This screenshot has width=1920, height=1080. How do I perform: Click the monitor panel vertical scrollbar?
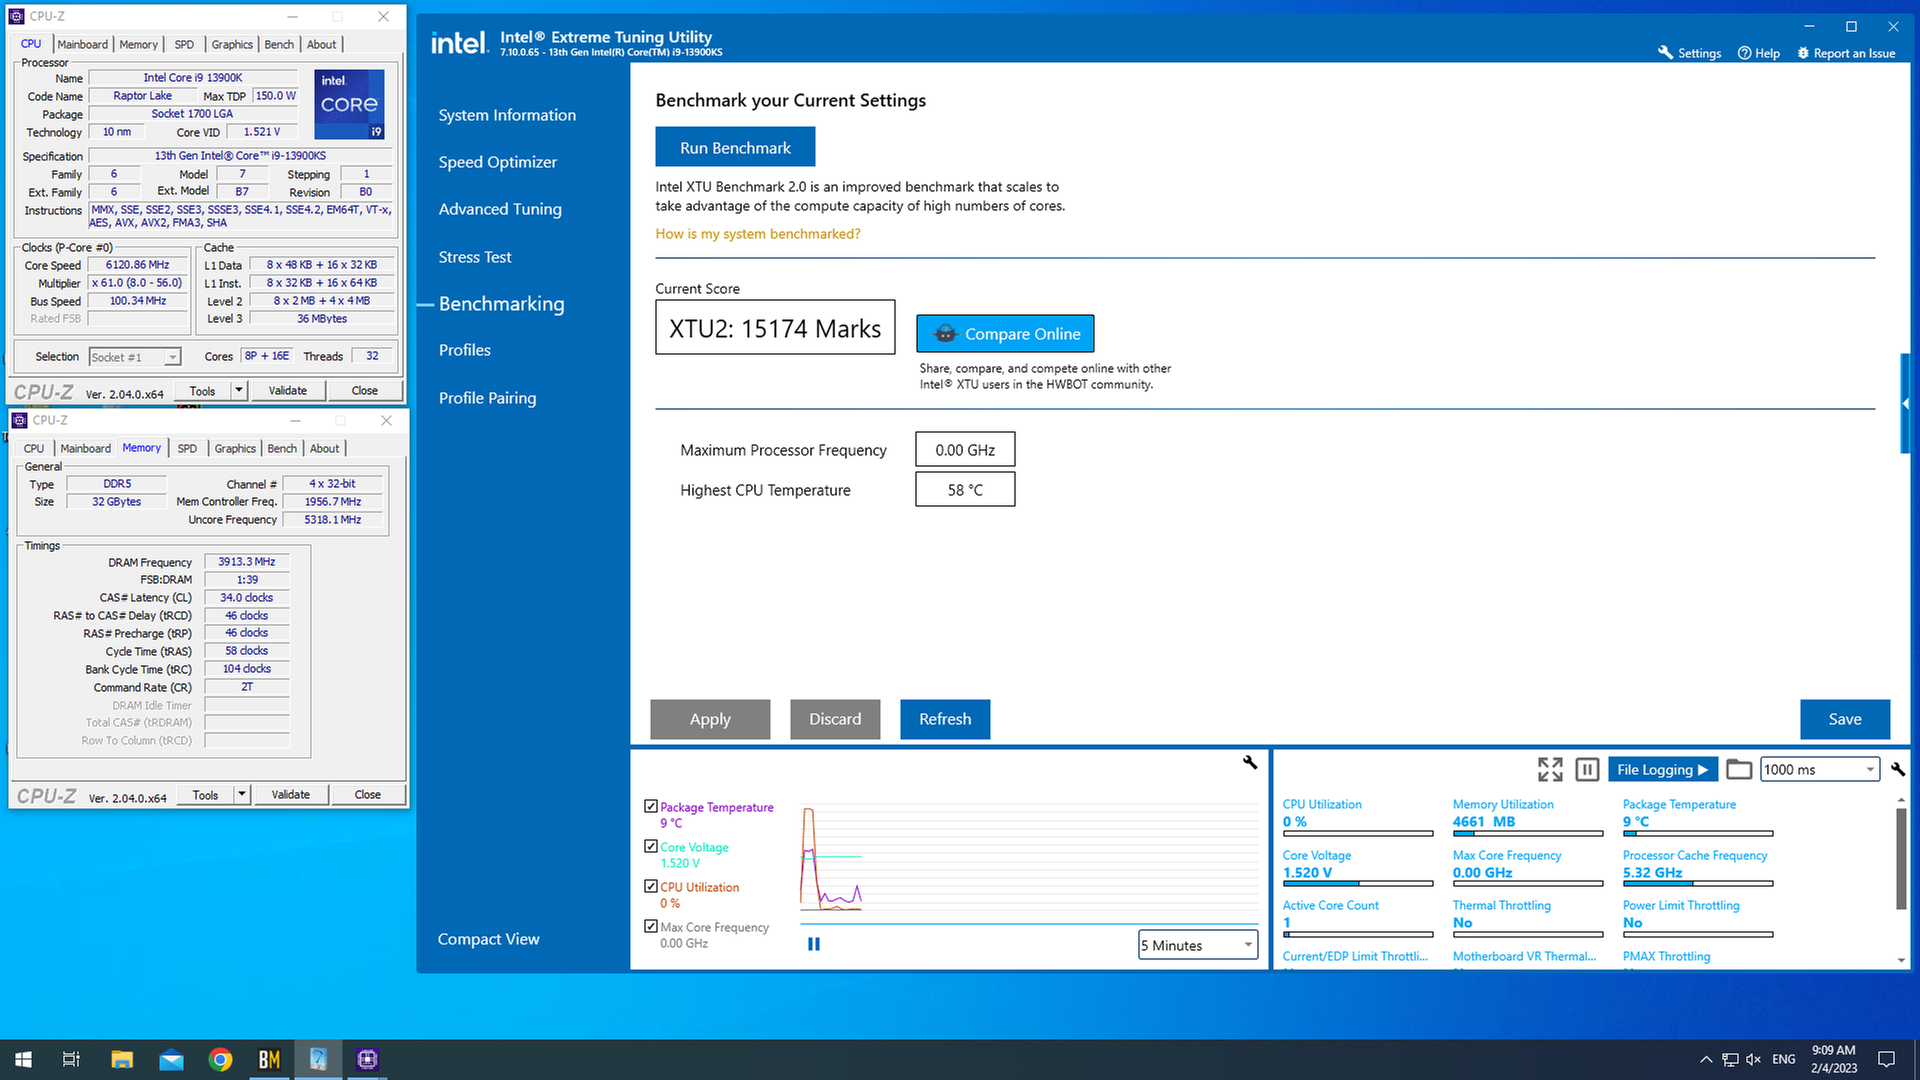(x=1901, y=859)
